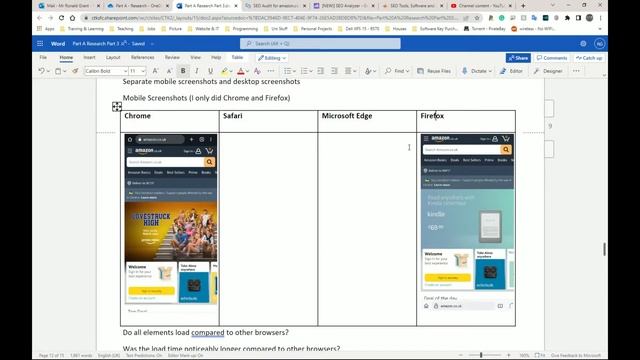
Task: Click the Undo icon in the ribbon
Action: point(41,71)
